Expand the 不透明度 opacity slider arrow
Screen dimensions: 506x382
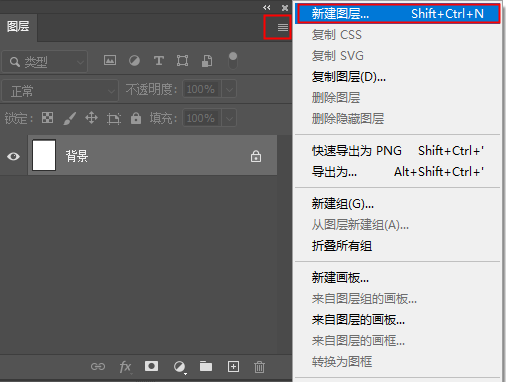229,89
